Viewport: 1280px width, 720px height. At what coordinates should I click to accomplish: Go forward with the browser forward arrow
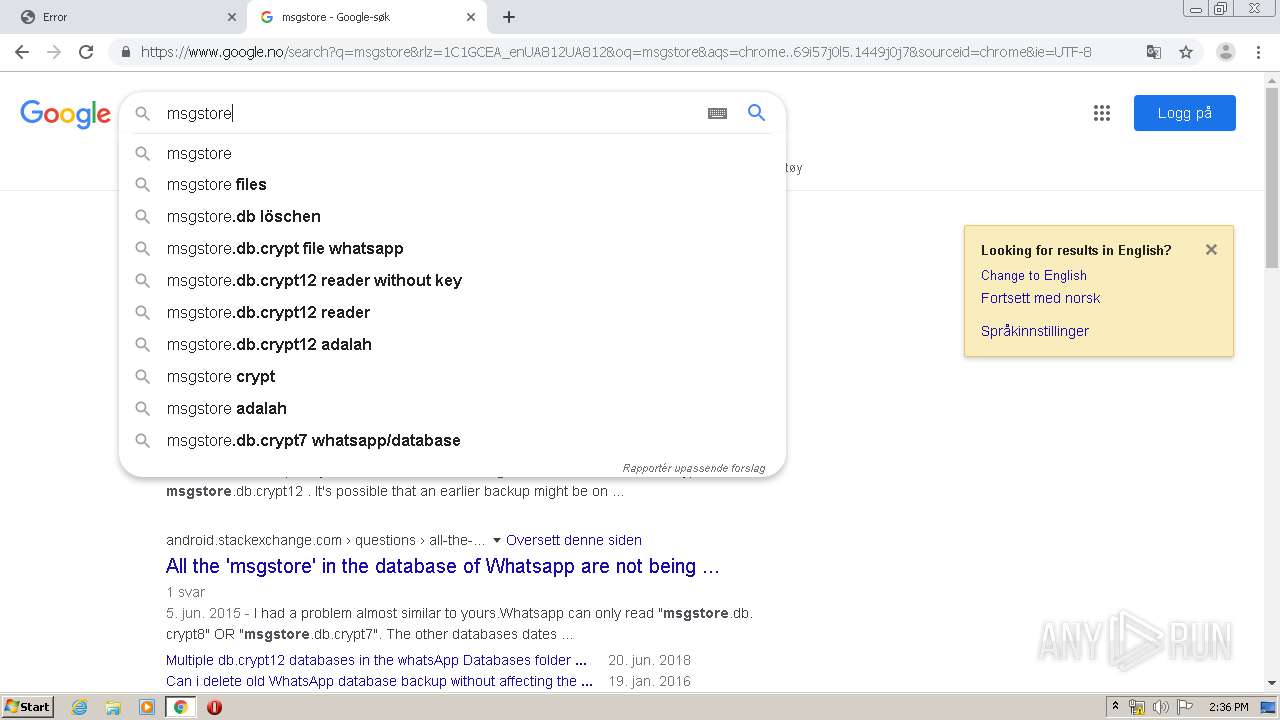coord(54,52)
